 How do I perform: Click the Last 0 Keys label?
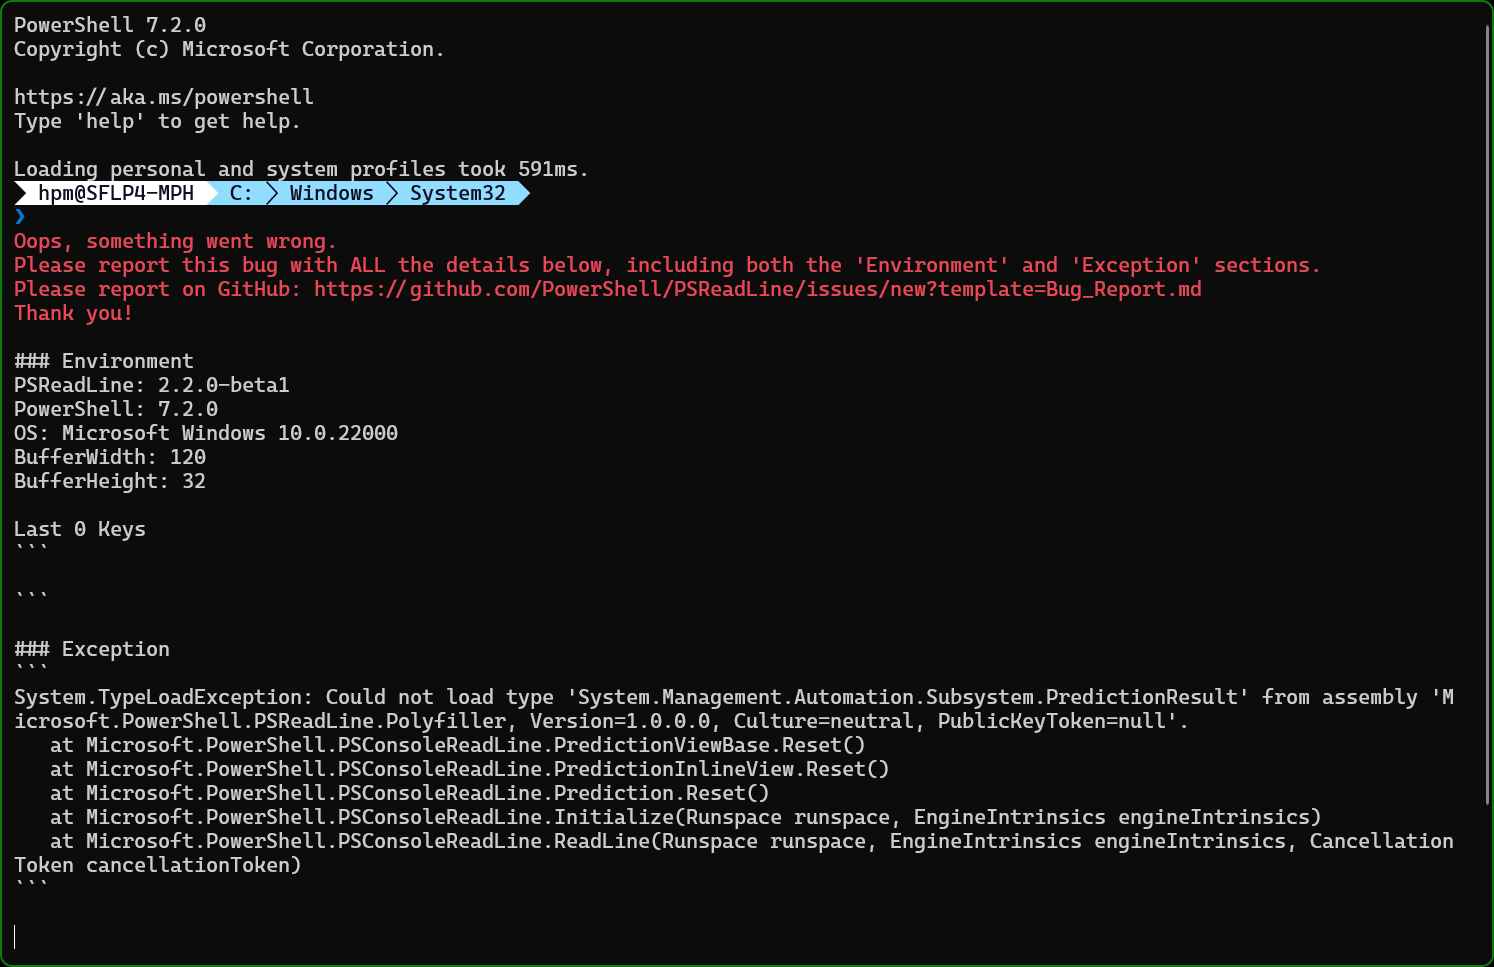(x=80, y=528)
